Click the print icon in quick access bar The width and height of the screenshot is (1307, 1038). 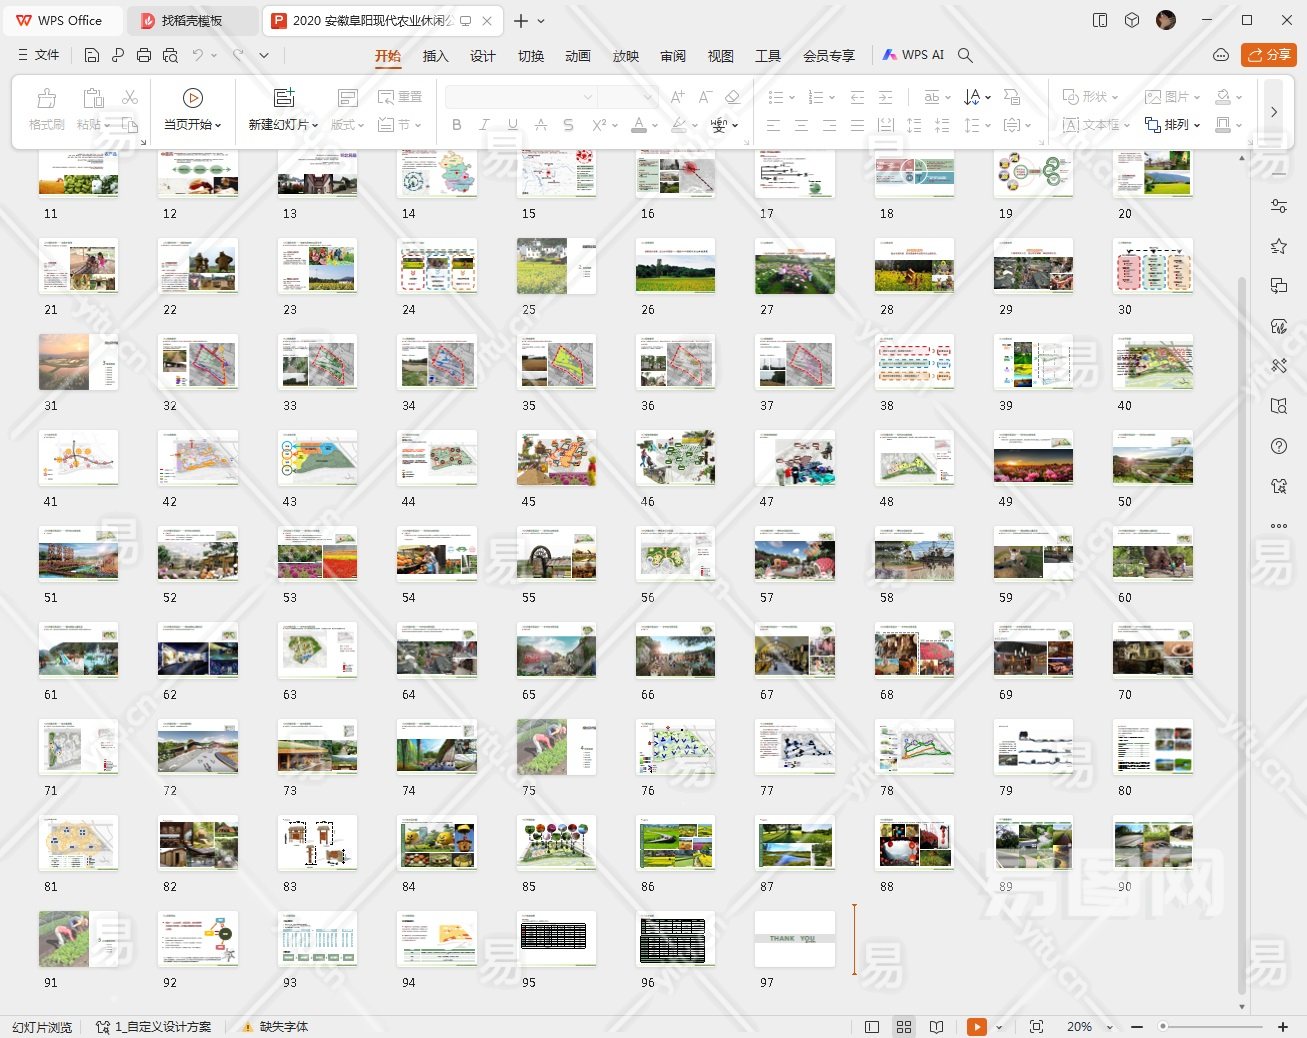tap(144, 56)
